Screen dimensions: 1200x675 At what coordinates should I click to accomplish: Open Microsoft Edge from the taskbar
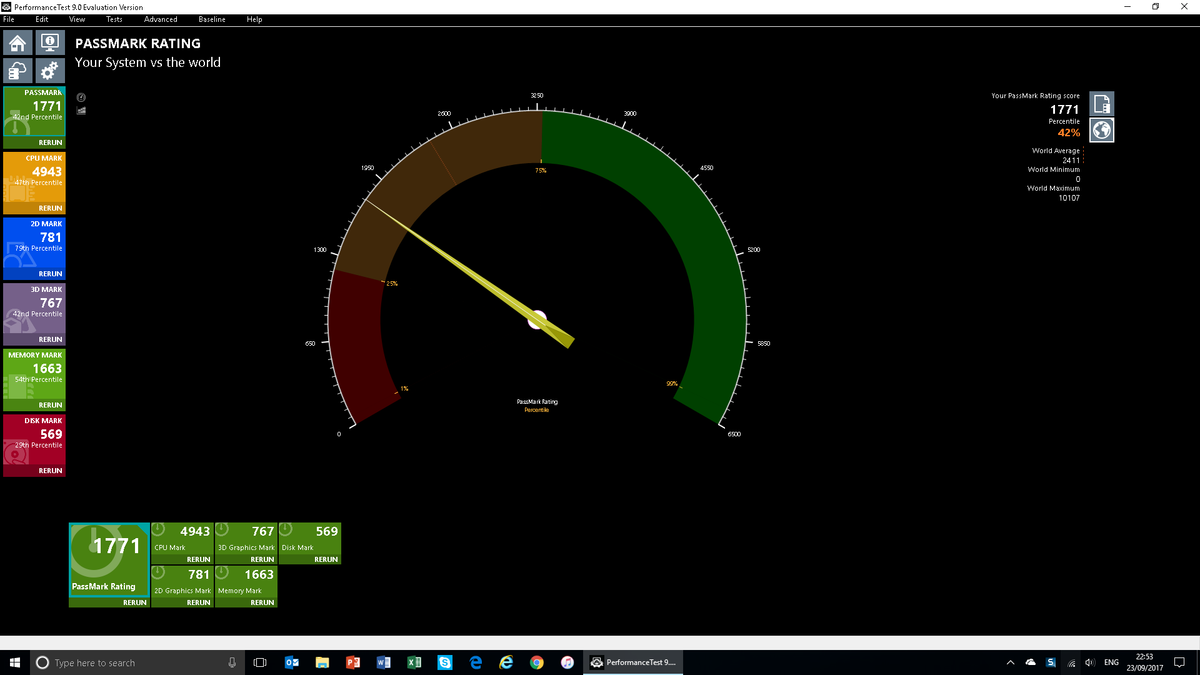475,662
